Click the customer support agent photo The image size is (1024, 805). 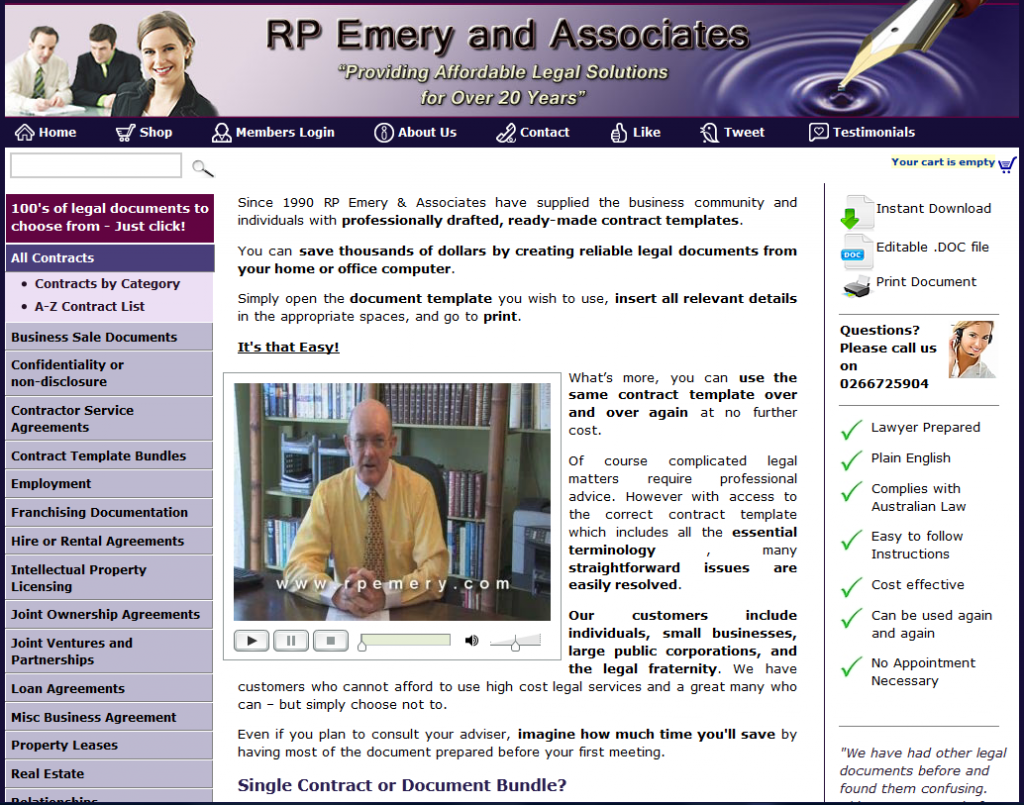click(x=971, y=350)
